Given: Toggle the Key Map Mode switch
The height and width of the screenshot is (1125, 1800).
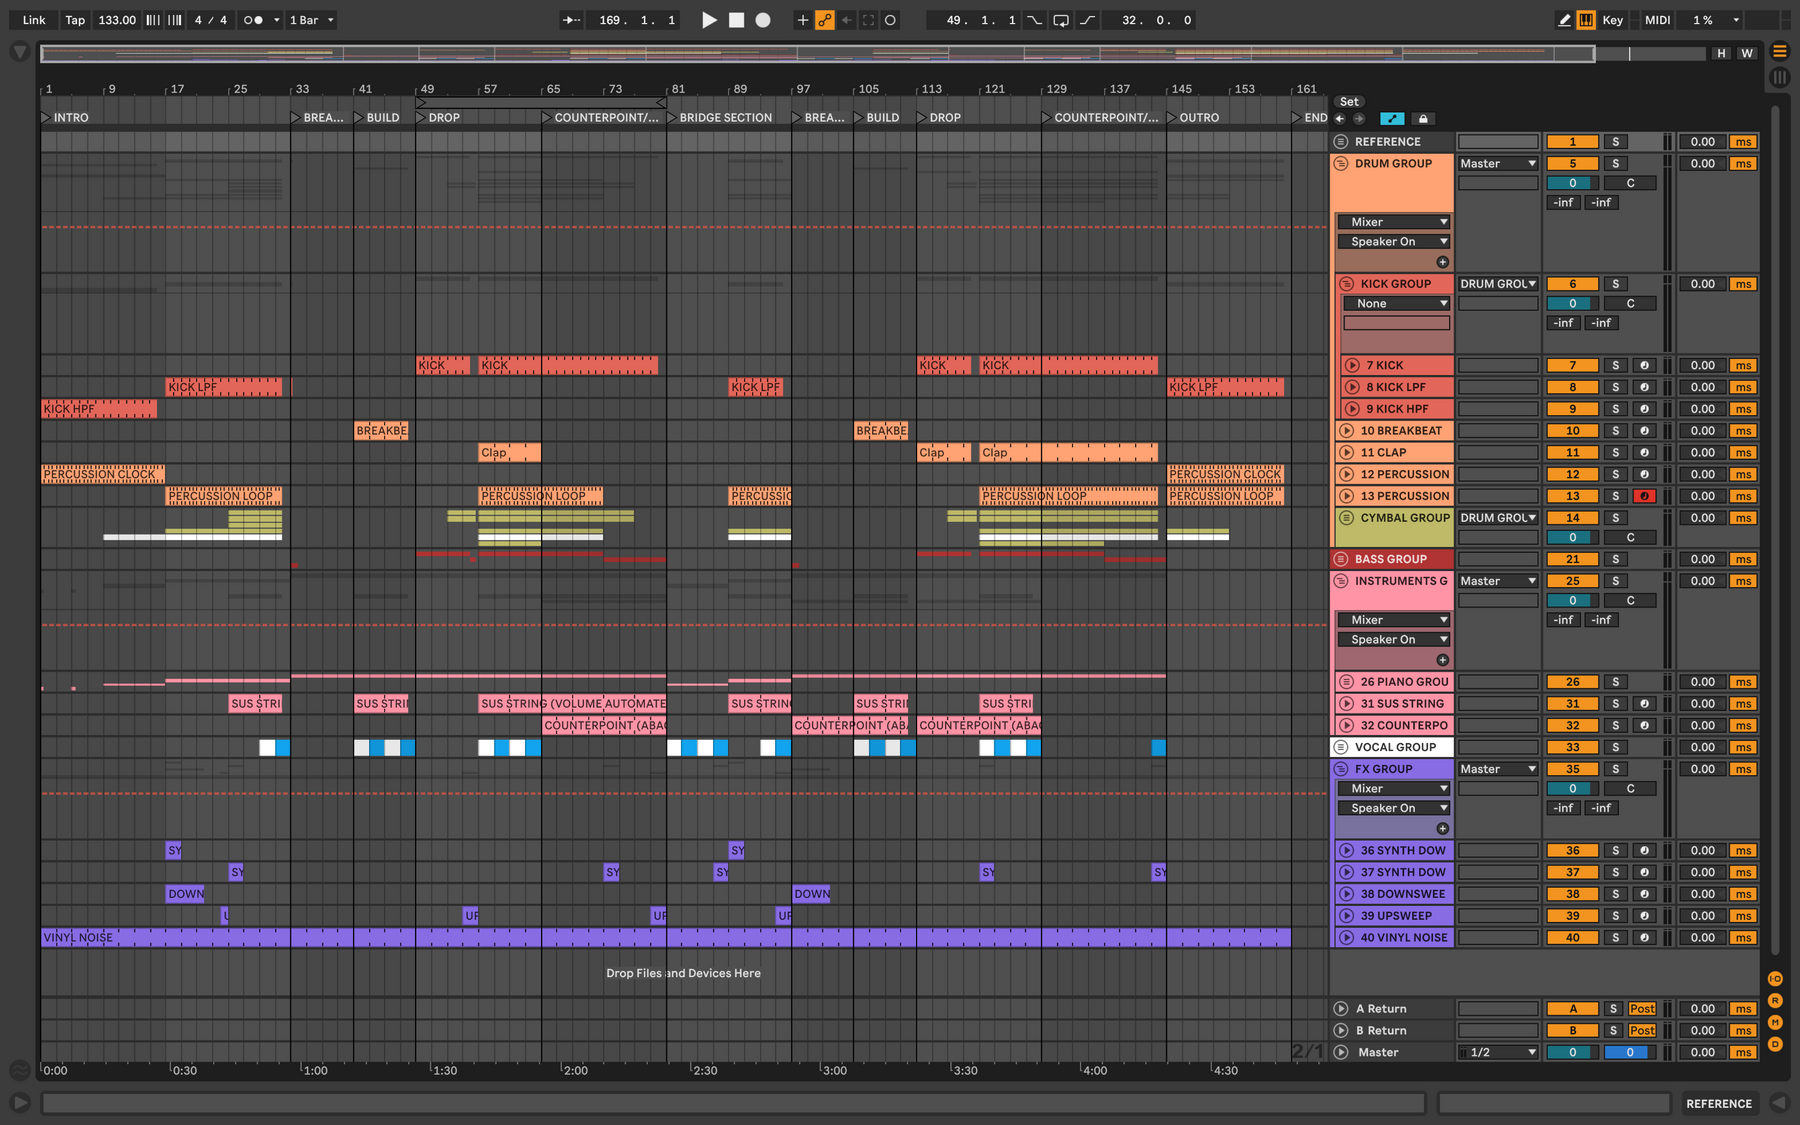Looking at the screenshot, I should (x=1612, y=20).
